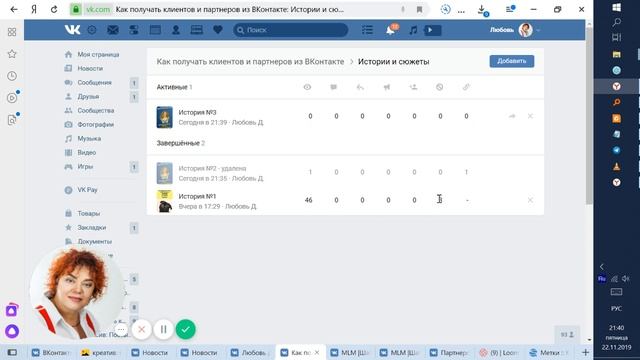Image resolution: width=640 pixels, height=360 pixels.
Task: Select the История №1 title
Action: (x=197, y=196)
